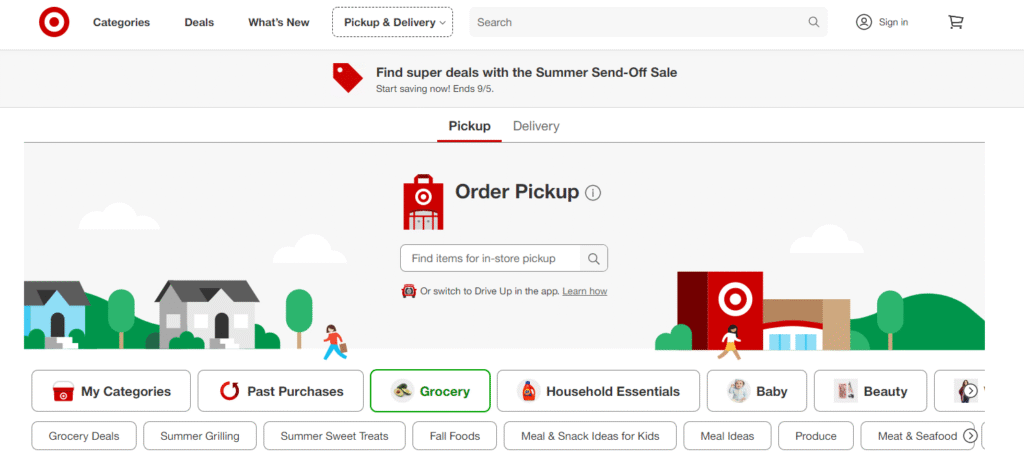Click the in-store pickup search magnifier button
Screen dimensions: 1024x470
point(594,258)
